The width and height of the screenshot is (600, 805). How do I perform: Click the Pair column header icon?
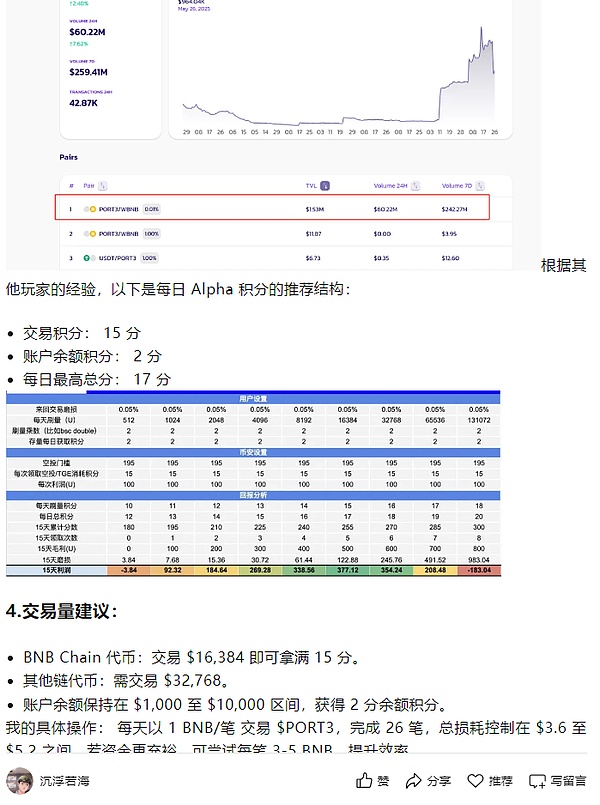pos(101,185)
